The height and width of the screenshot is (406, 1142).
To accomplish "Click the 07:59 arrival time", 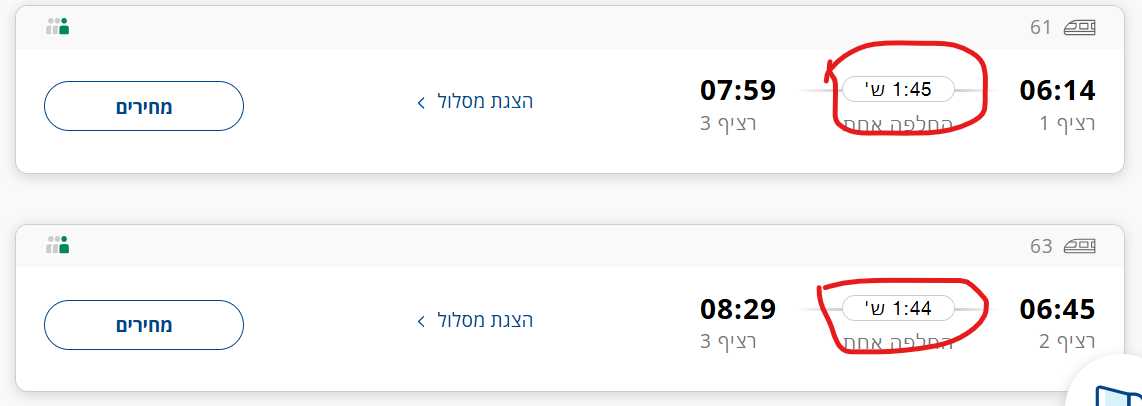I will coord(738,90).
